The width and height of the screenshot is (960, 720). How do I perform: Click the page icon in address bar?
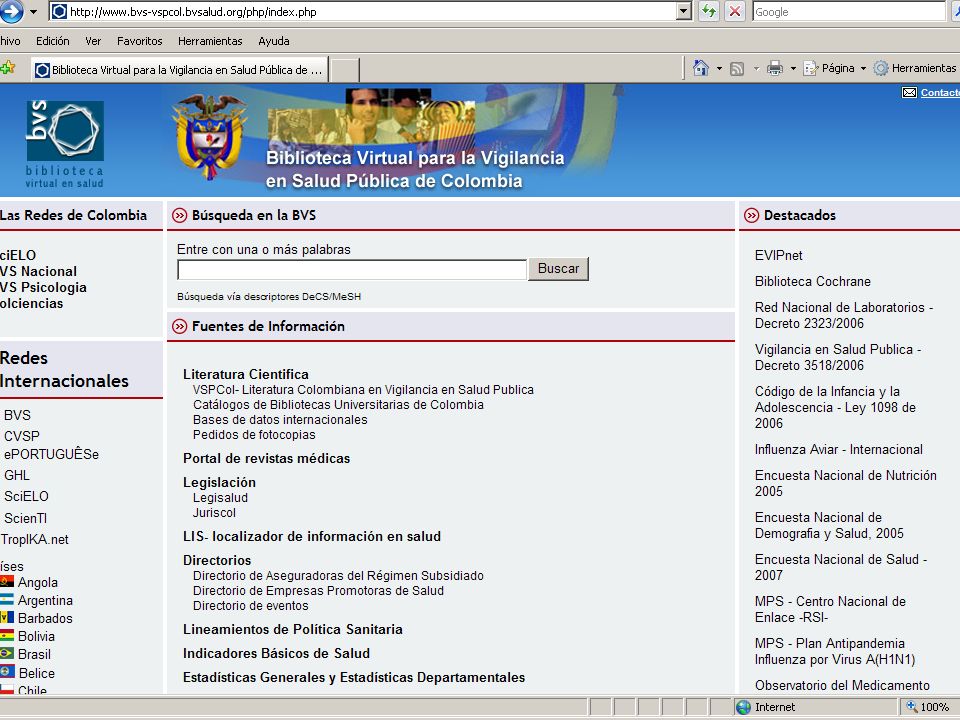pos(59,12)
